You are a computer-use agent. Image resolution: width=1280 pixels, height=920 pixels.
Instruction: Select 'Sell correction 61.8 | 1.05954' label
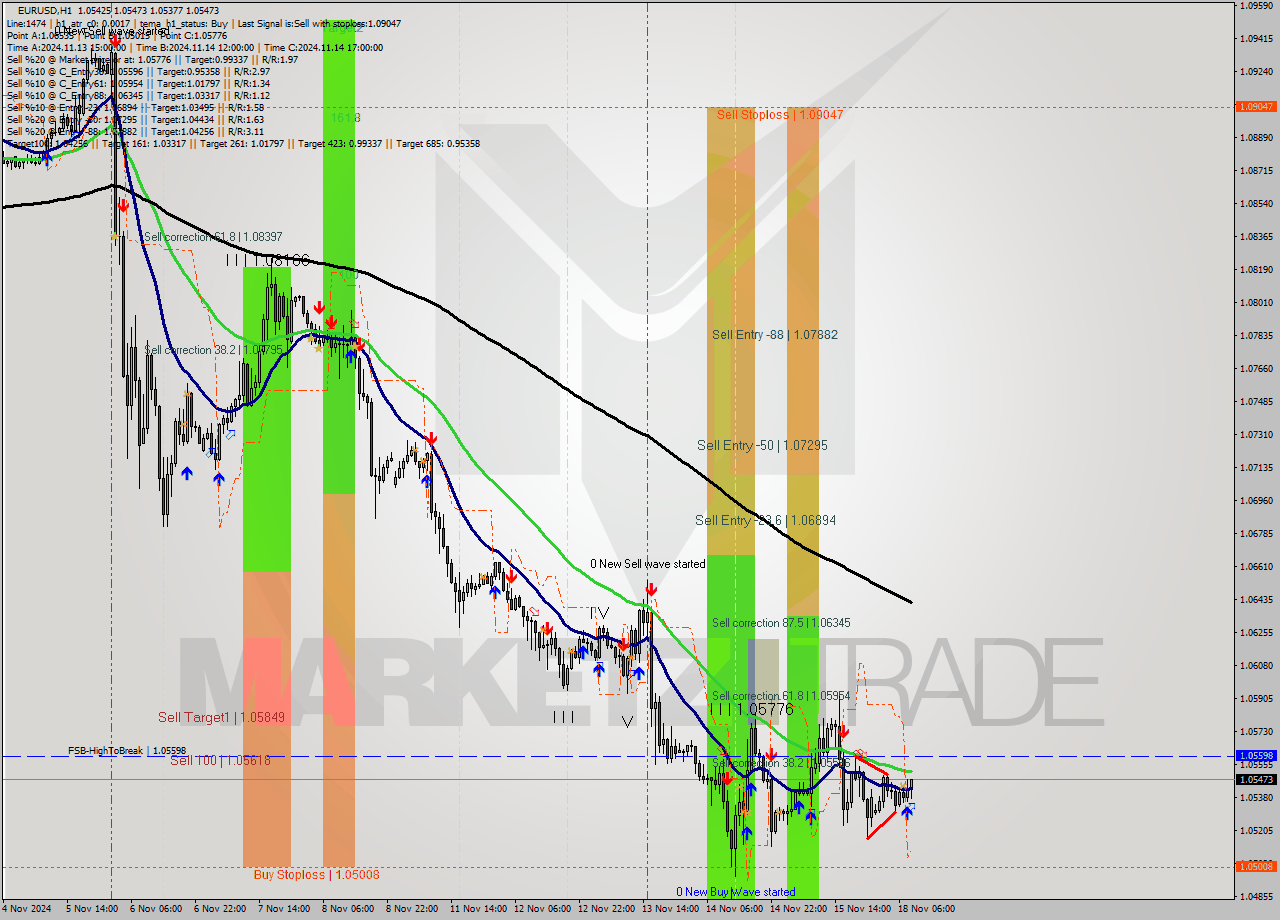781,695
